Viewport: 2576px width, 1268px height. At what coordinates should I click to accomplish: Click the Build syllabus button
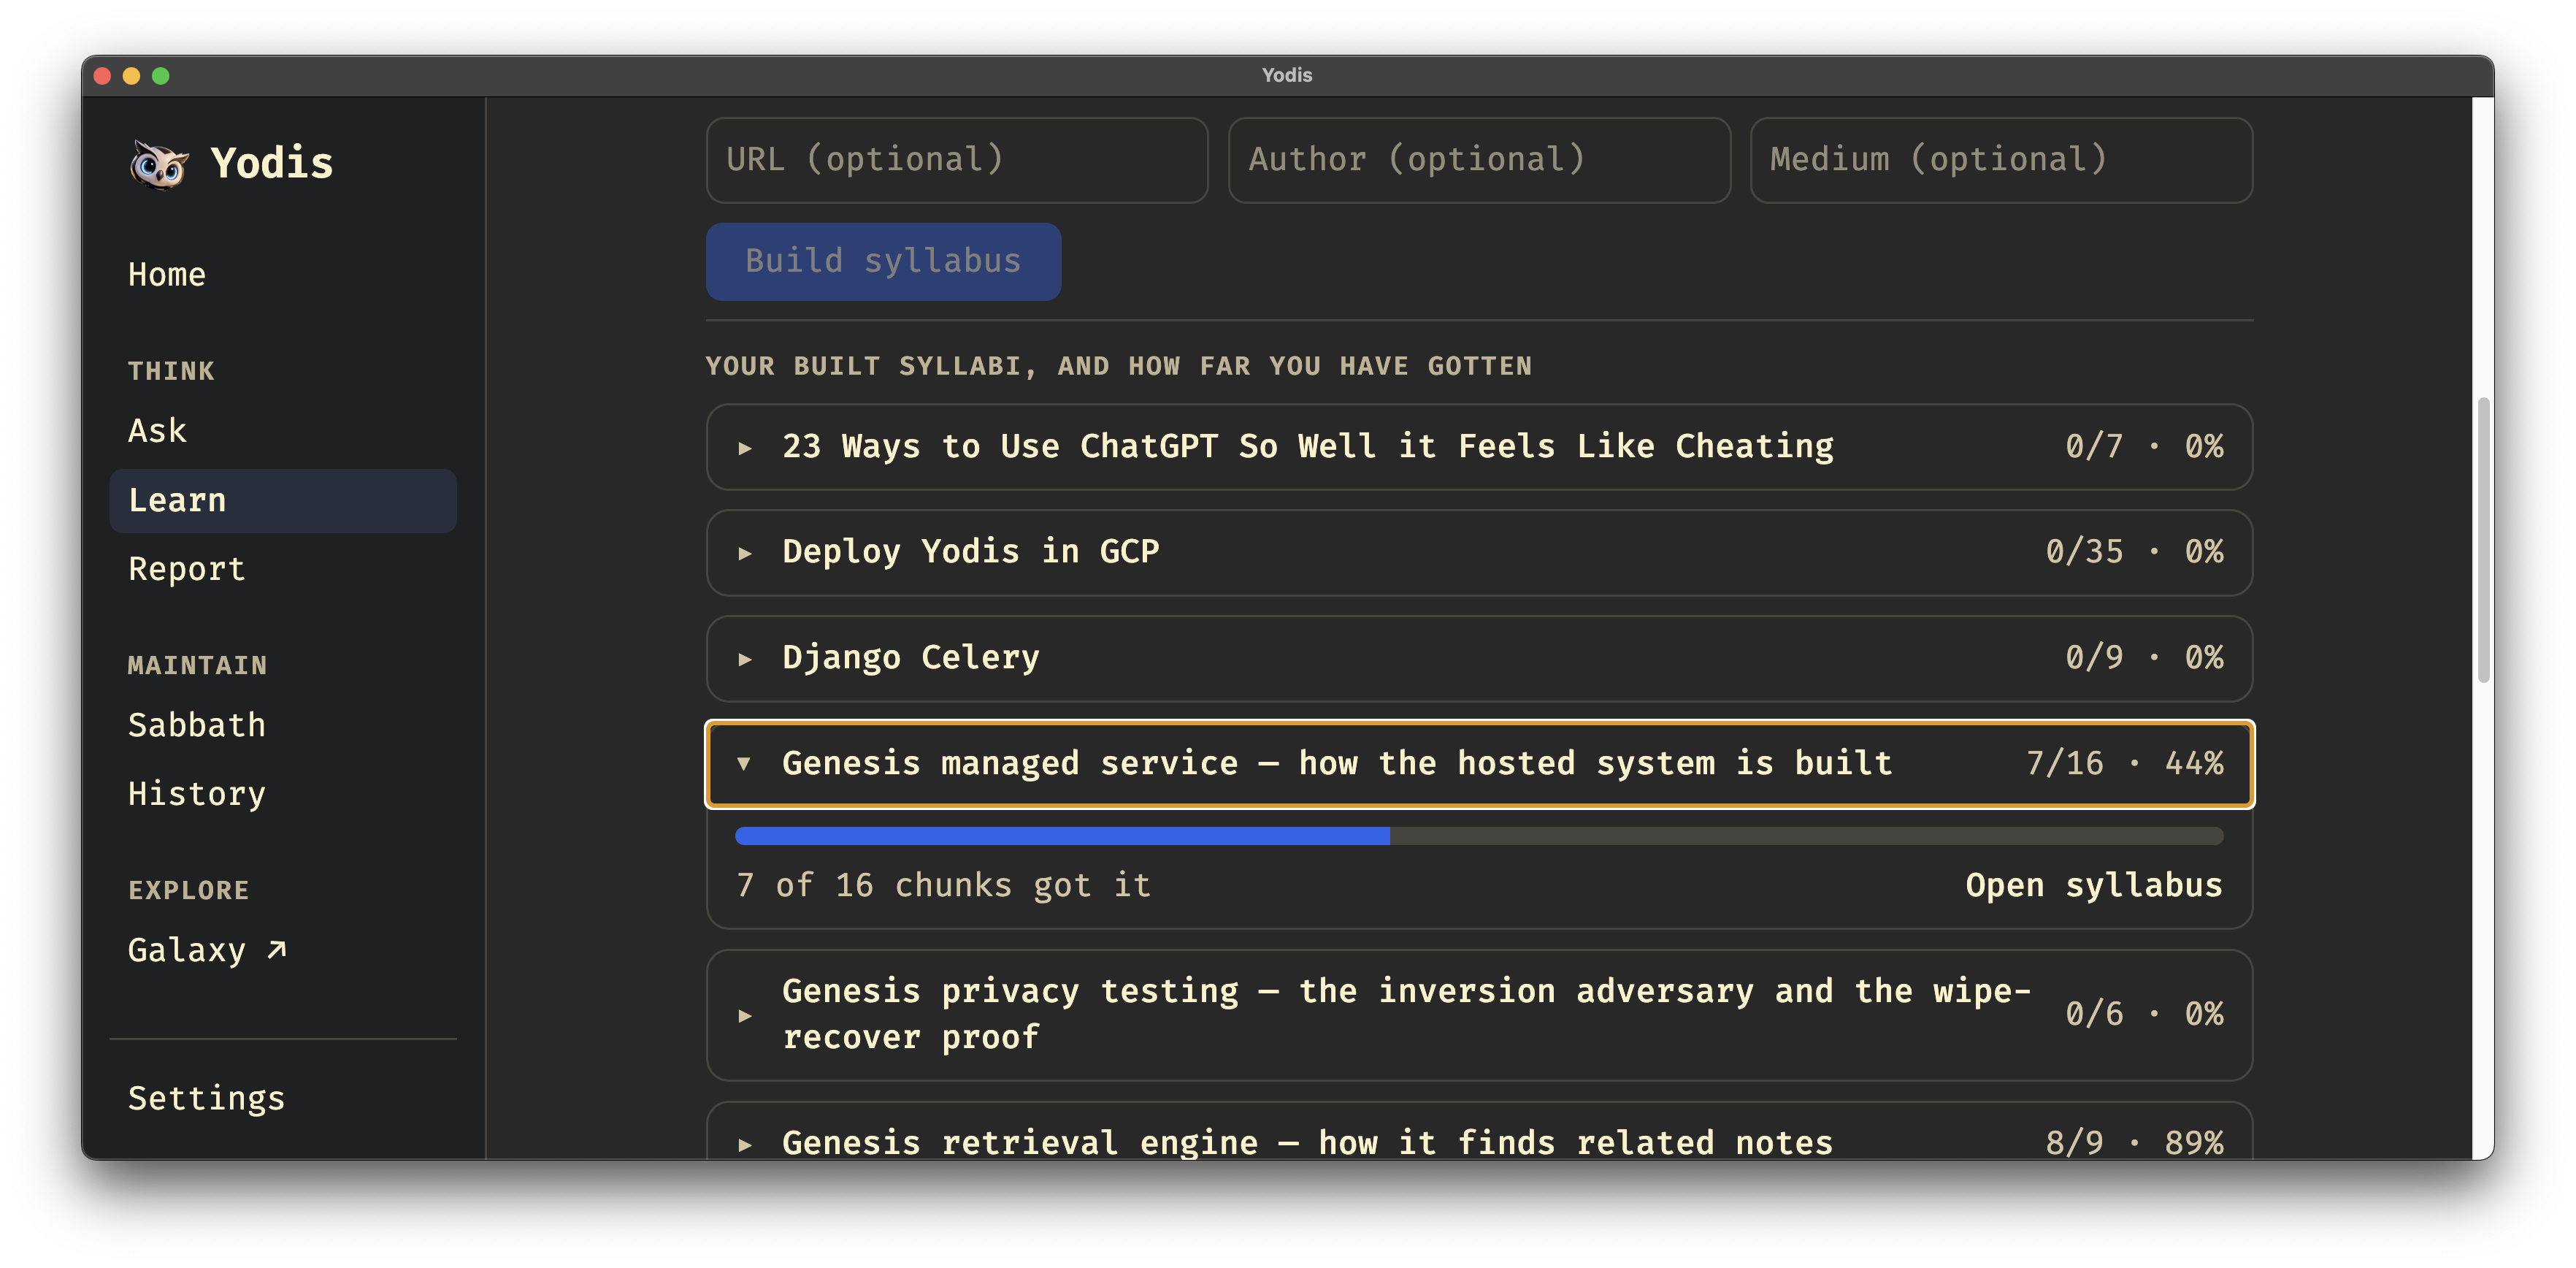(883, 261)
